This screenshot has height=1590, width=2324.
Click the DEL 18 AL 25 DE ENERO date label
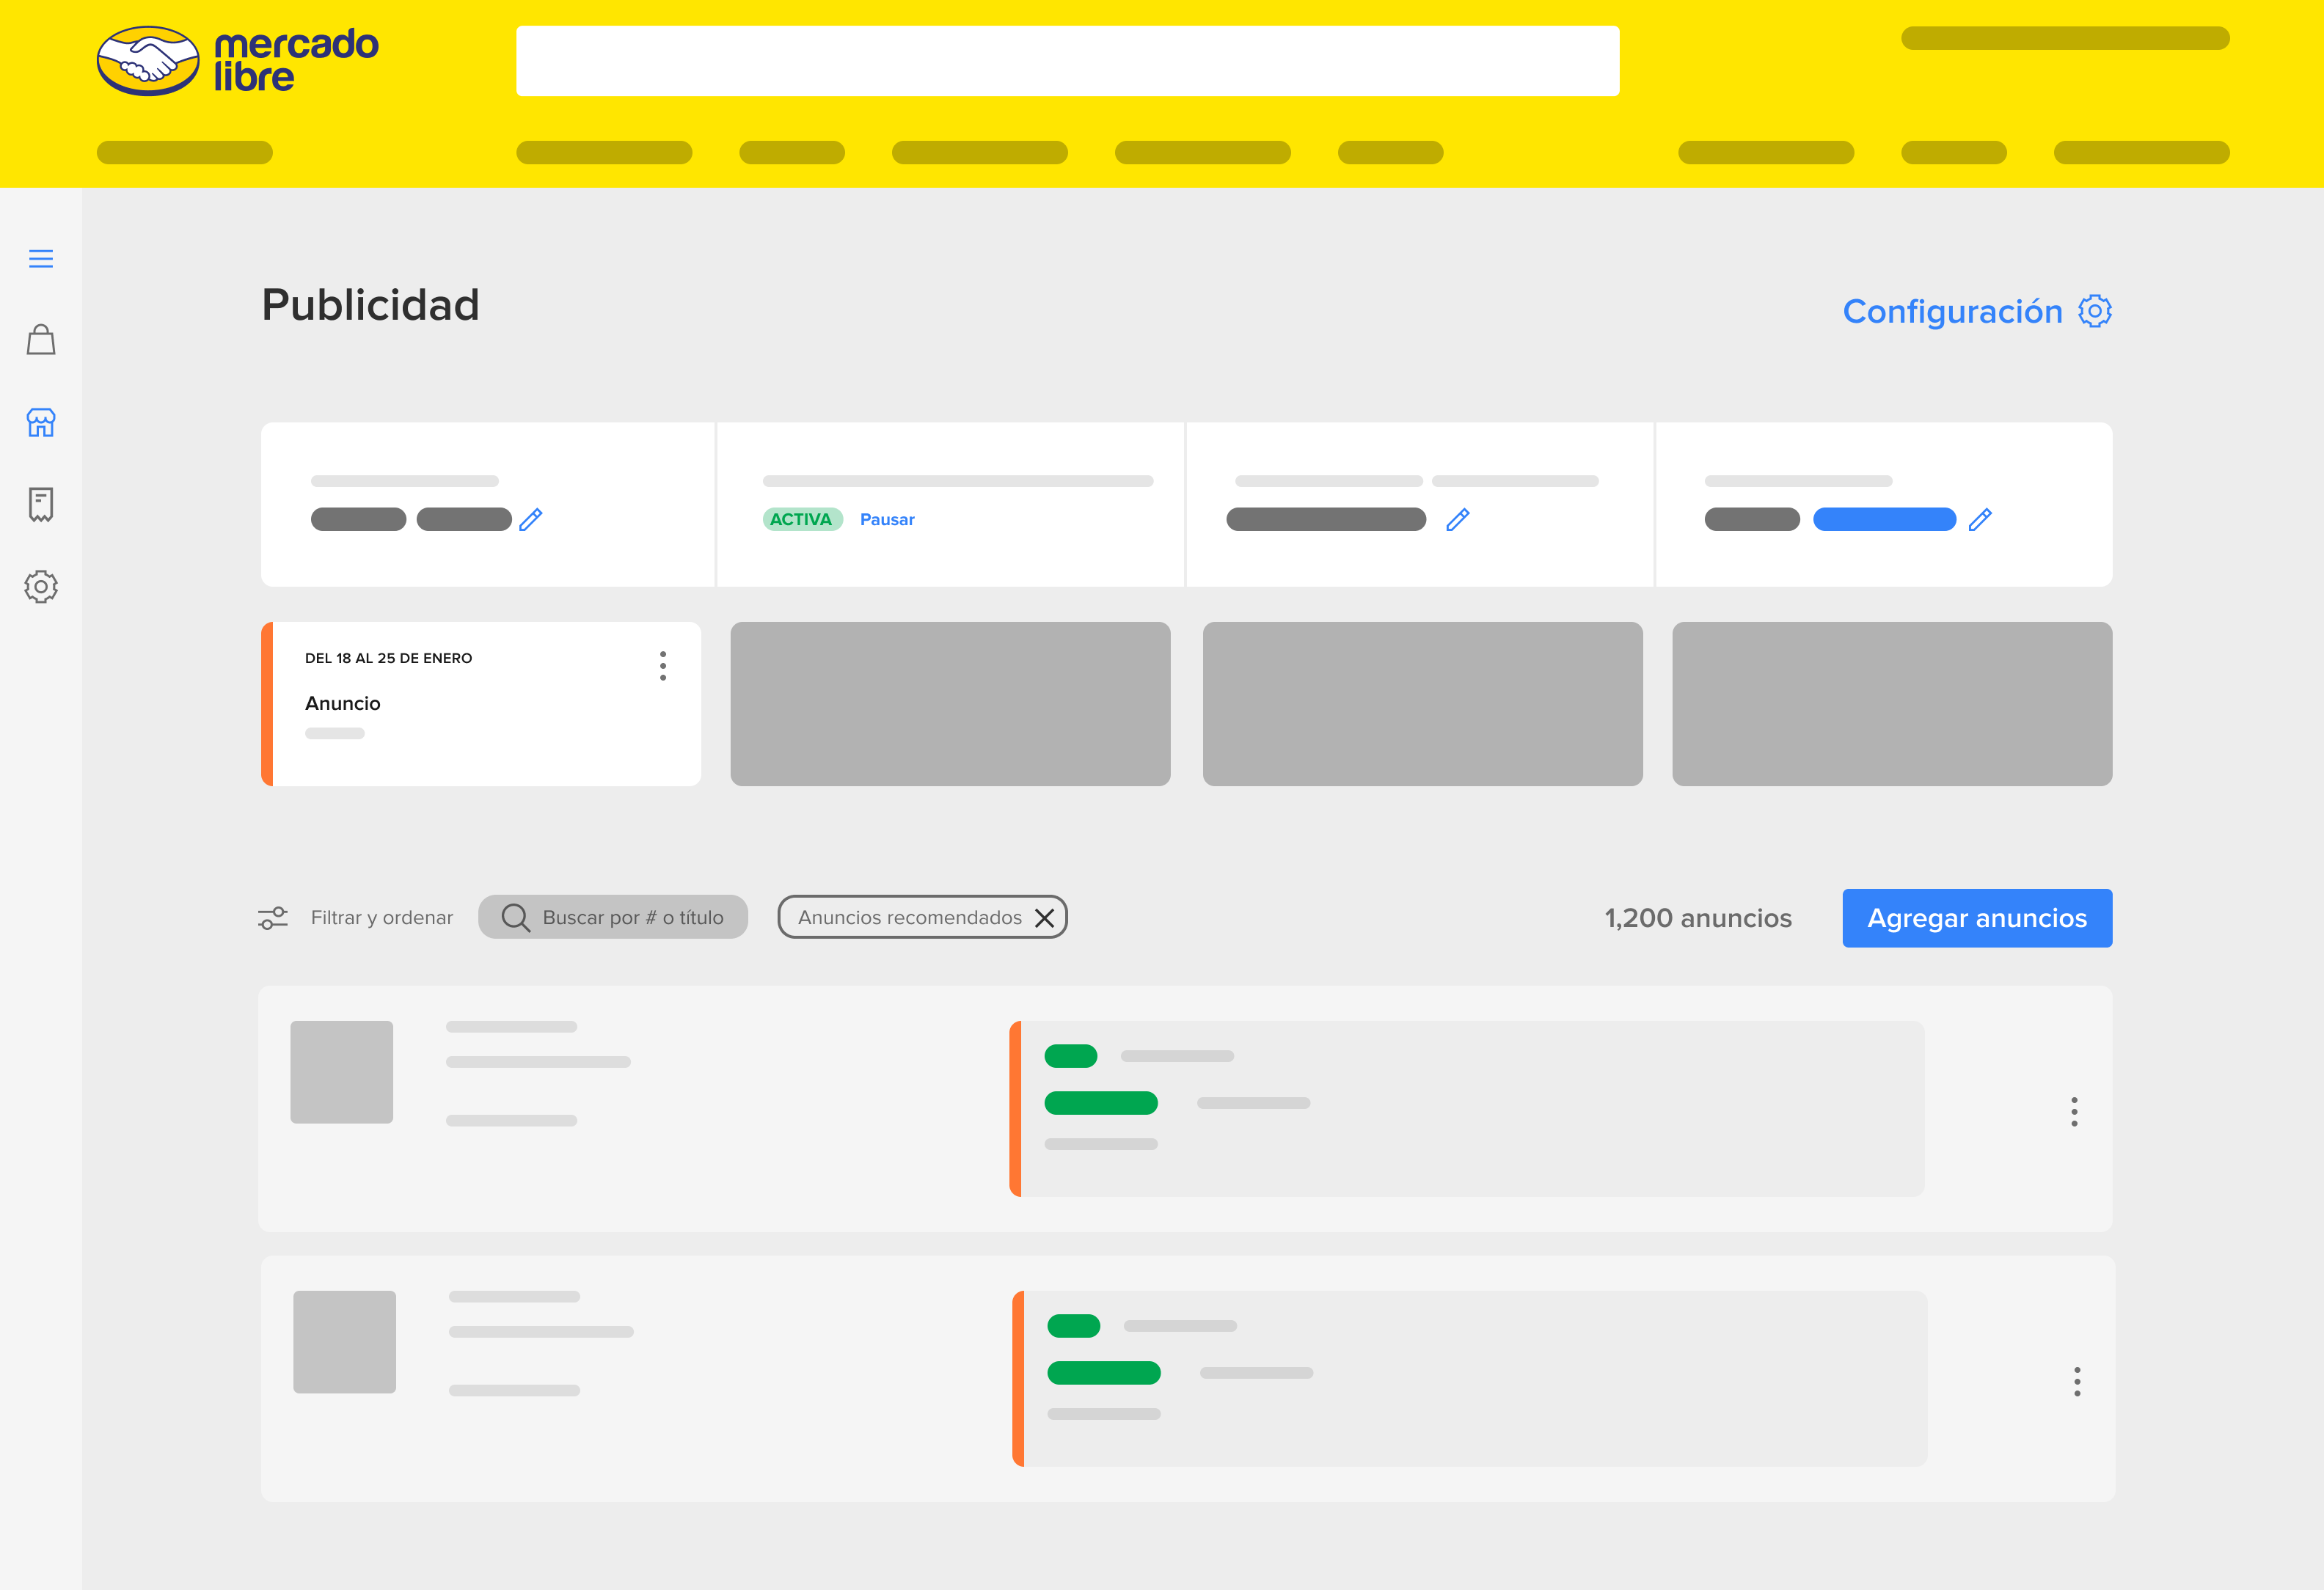pos(388,658)
